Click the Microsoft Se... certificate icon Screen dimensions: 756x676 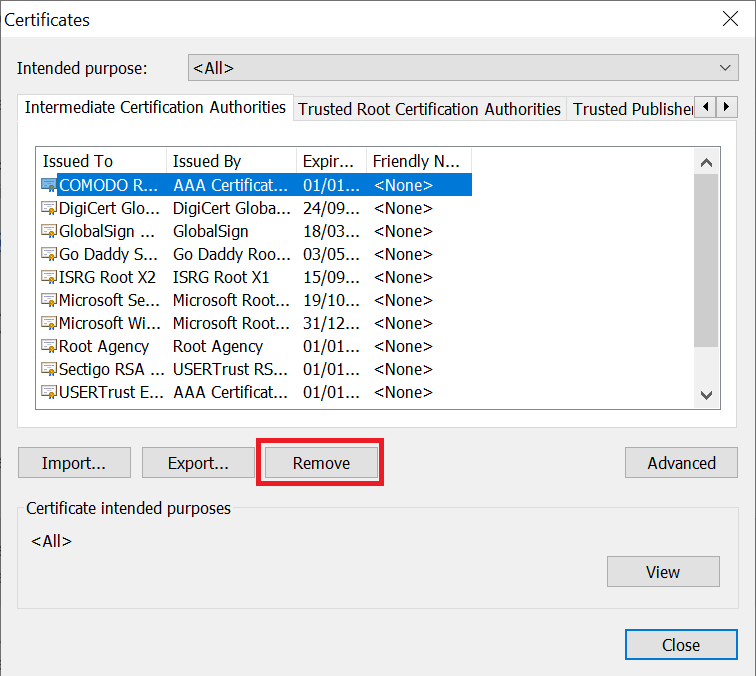[49, 300]
